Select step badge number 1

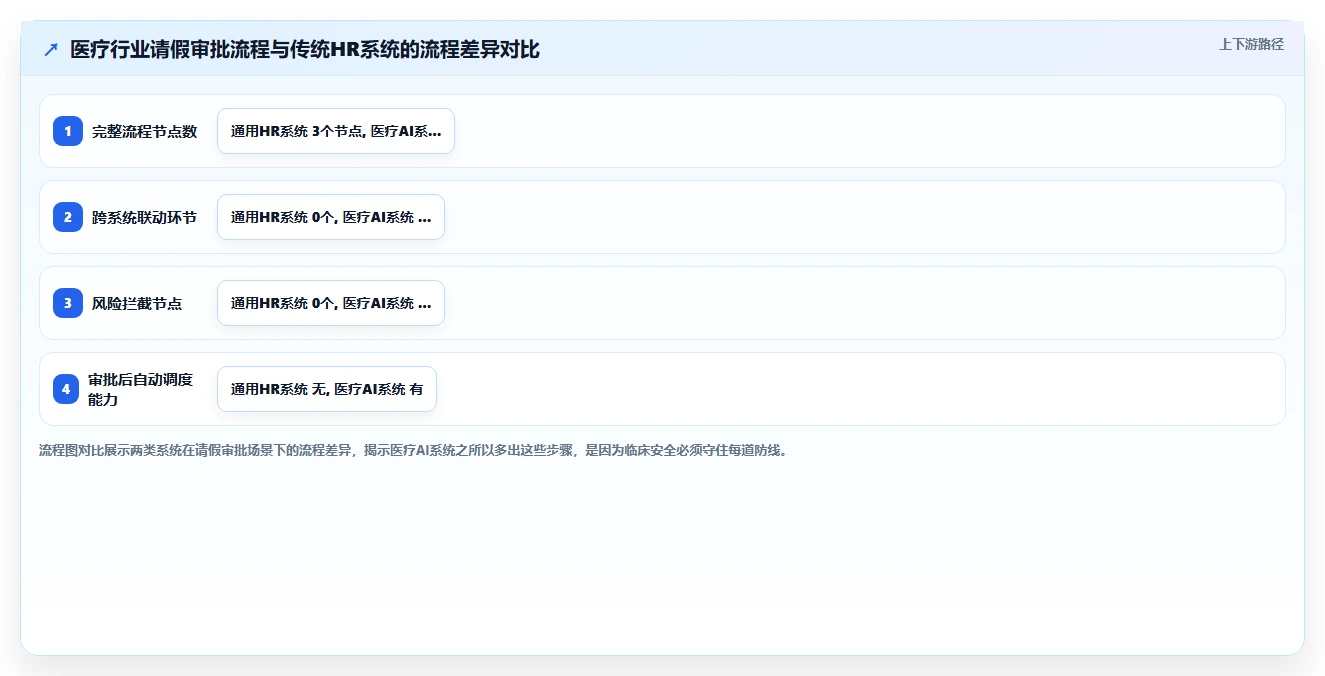tap(68, 131)
